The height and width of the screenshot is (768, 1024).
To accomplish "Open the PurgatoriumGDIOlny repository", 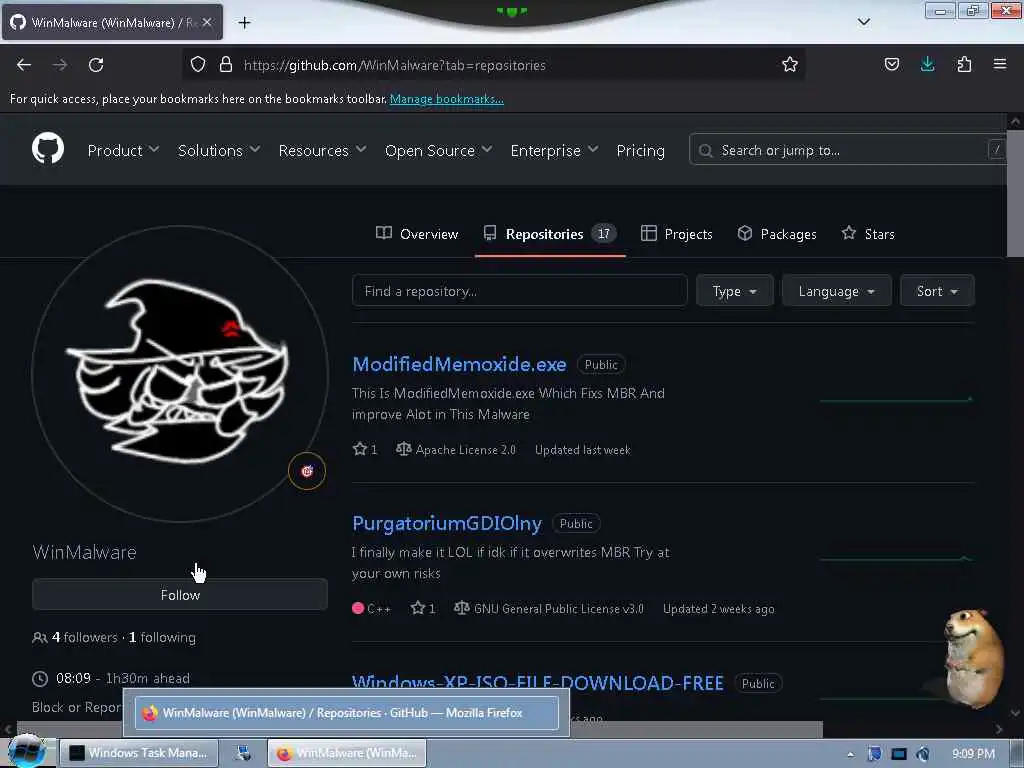I will pos(447,523).
